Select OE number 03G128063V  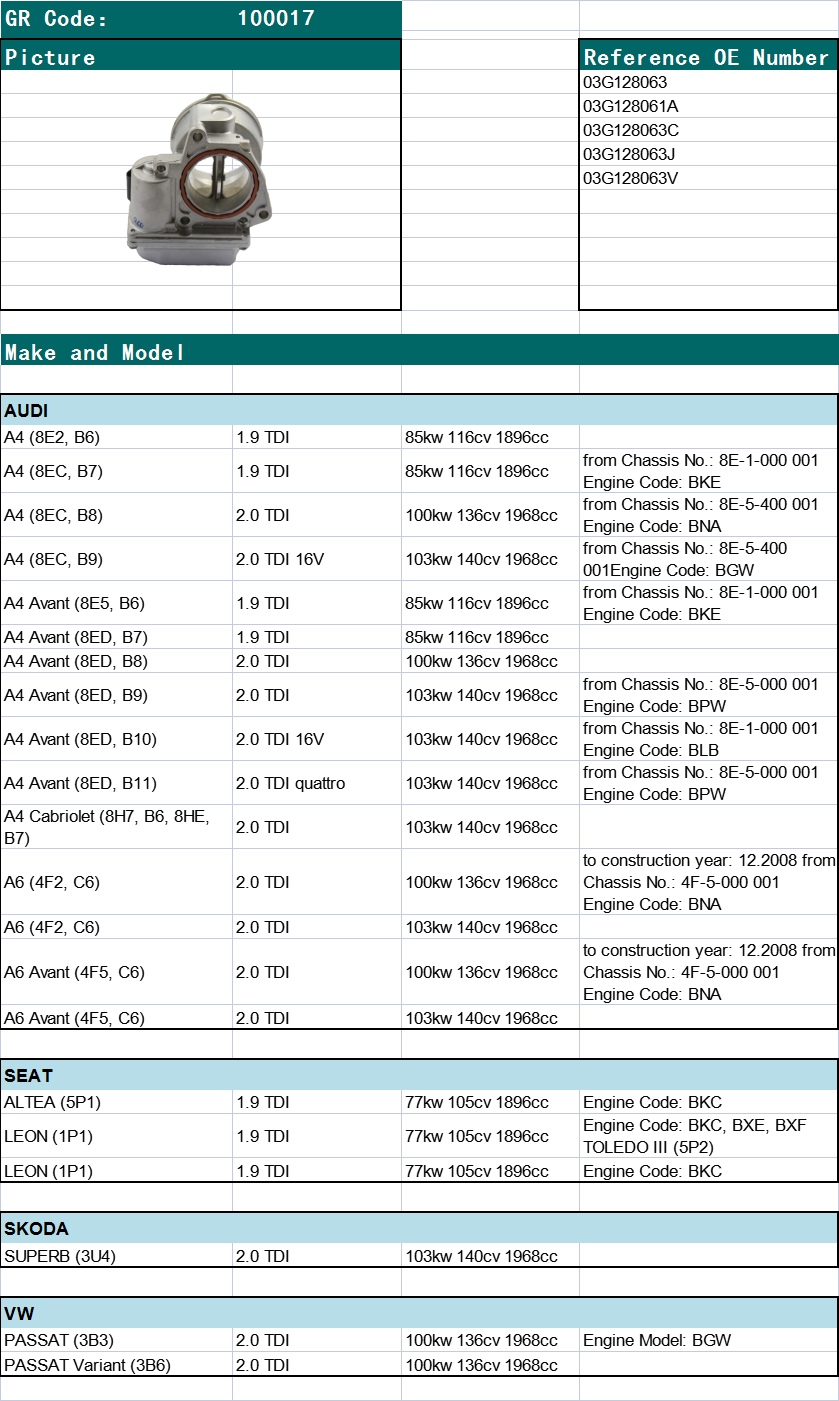[708, 178]
